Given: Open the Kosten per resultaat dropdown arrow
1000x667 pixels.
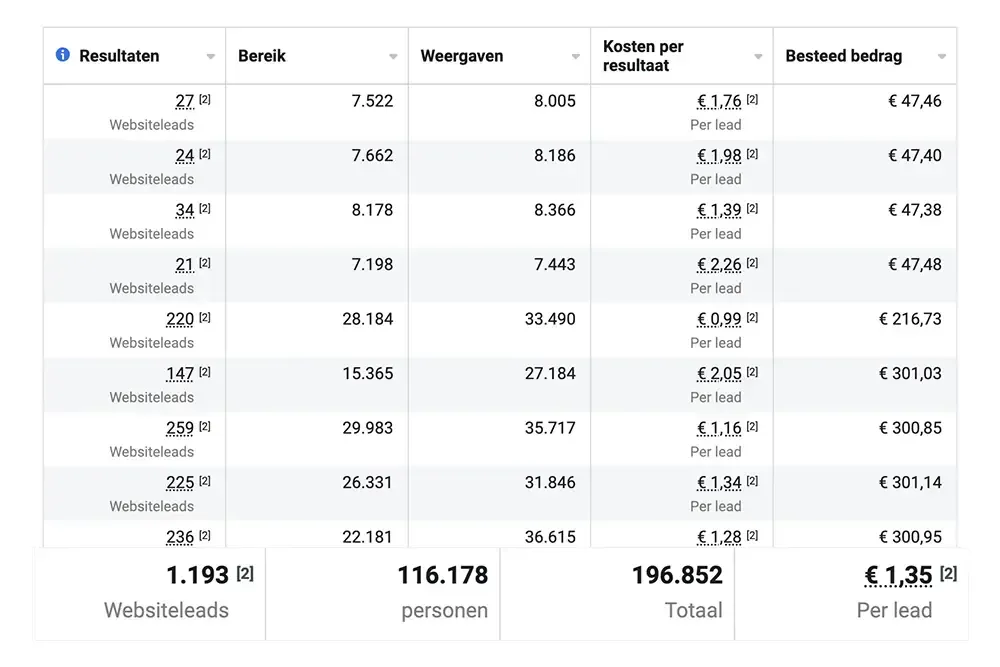Looking at the screenshot, I should [x=758, y=57].
